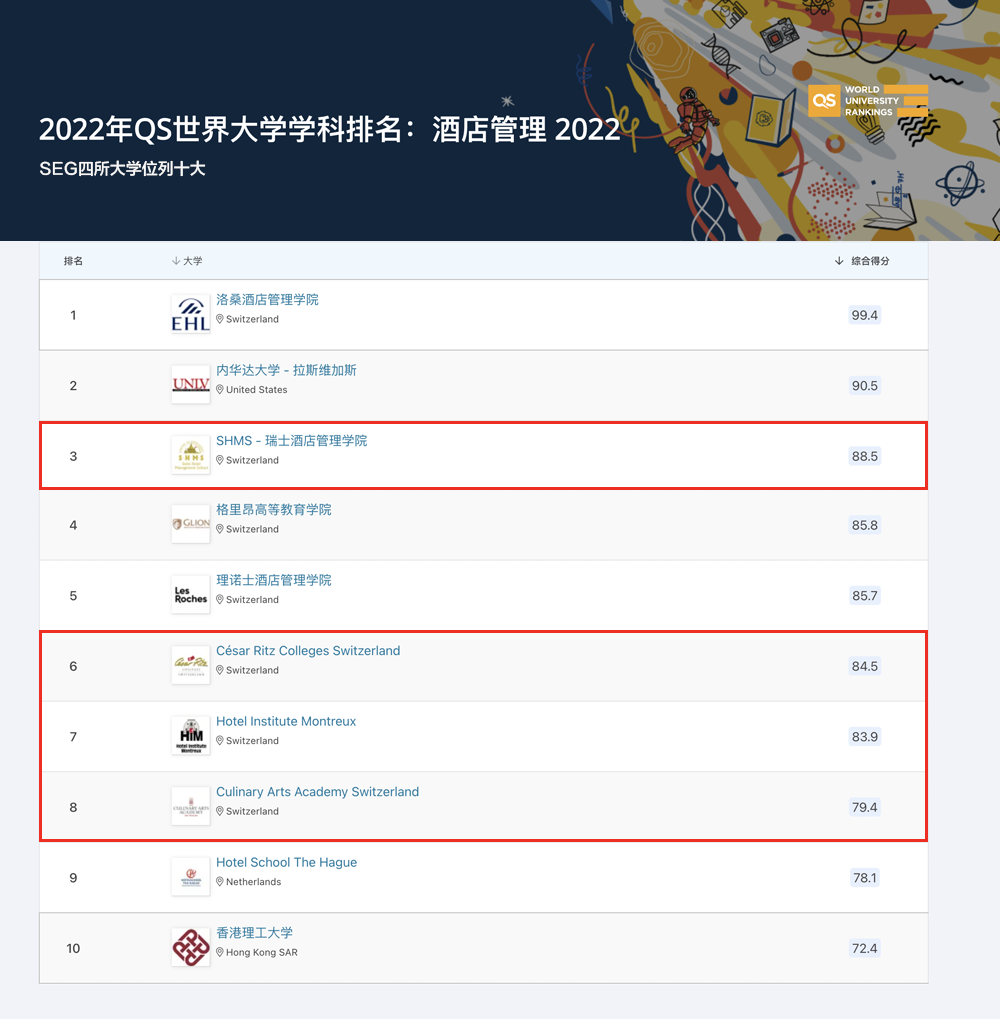The image size is (1000, 1019).
Task: Click the QS World University Rankings logo
Action: [868, 101]
